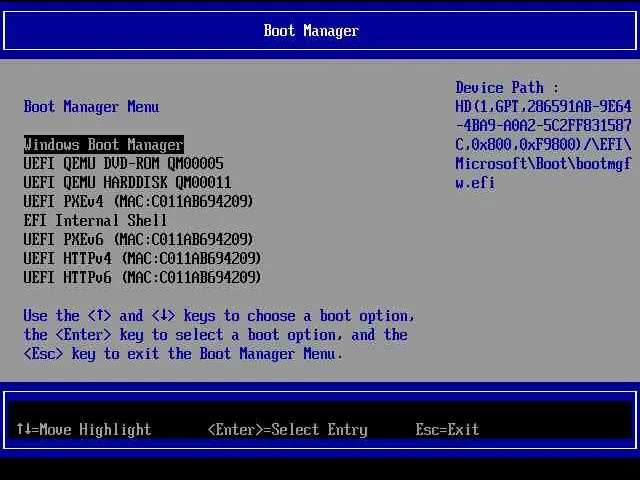Pick UEFI PXEv4 network boot option

pos(138,201)
